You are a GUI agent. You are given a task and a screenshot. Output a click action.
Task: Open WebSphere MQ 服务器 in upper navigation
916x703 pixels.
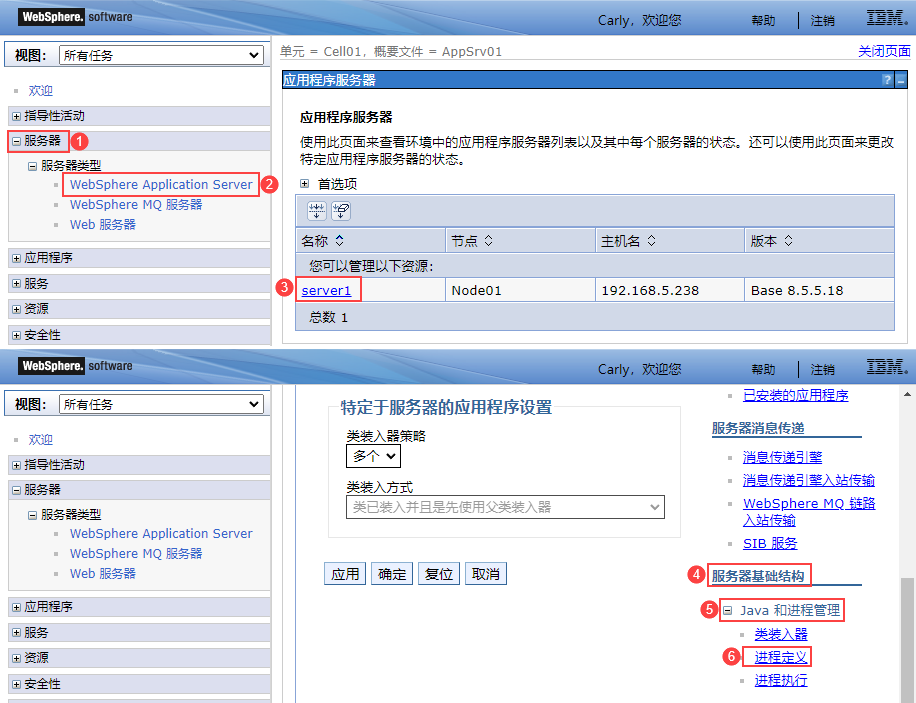(x=136, y=205)
